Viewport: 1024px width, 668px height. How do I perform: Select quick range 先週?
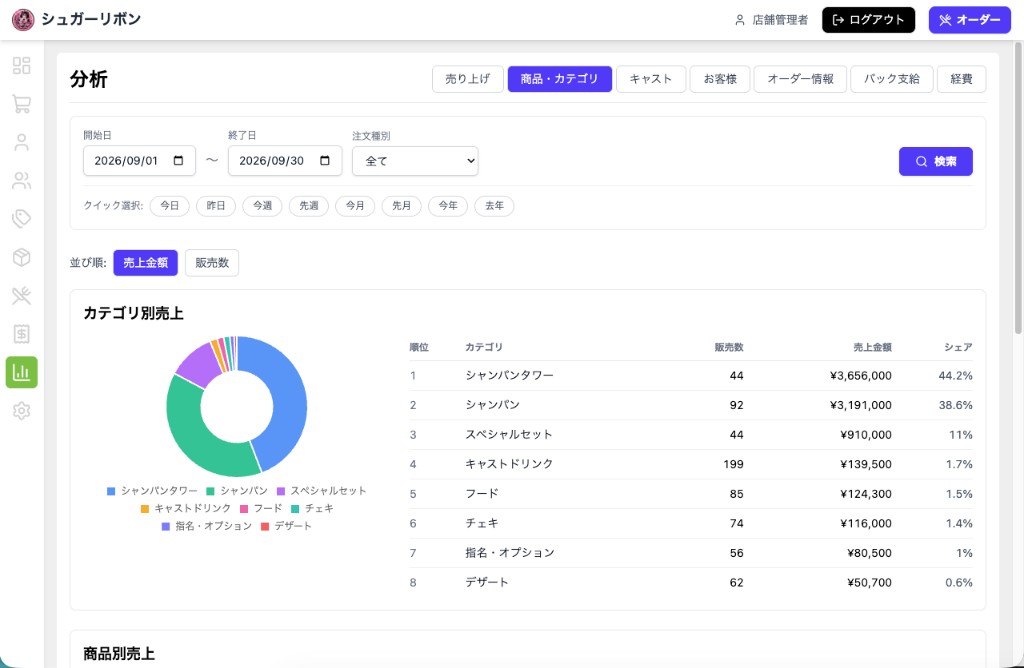(x=309, y=206)
